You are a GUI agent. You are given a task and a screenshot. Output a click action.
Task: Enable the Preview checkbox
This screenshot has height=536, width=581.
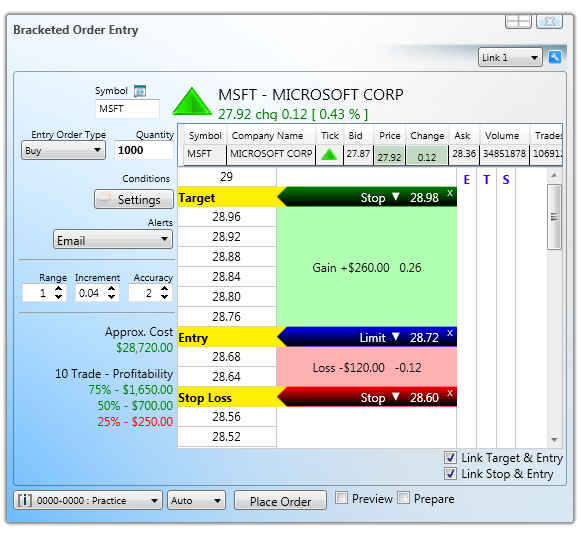click(341, 497)
